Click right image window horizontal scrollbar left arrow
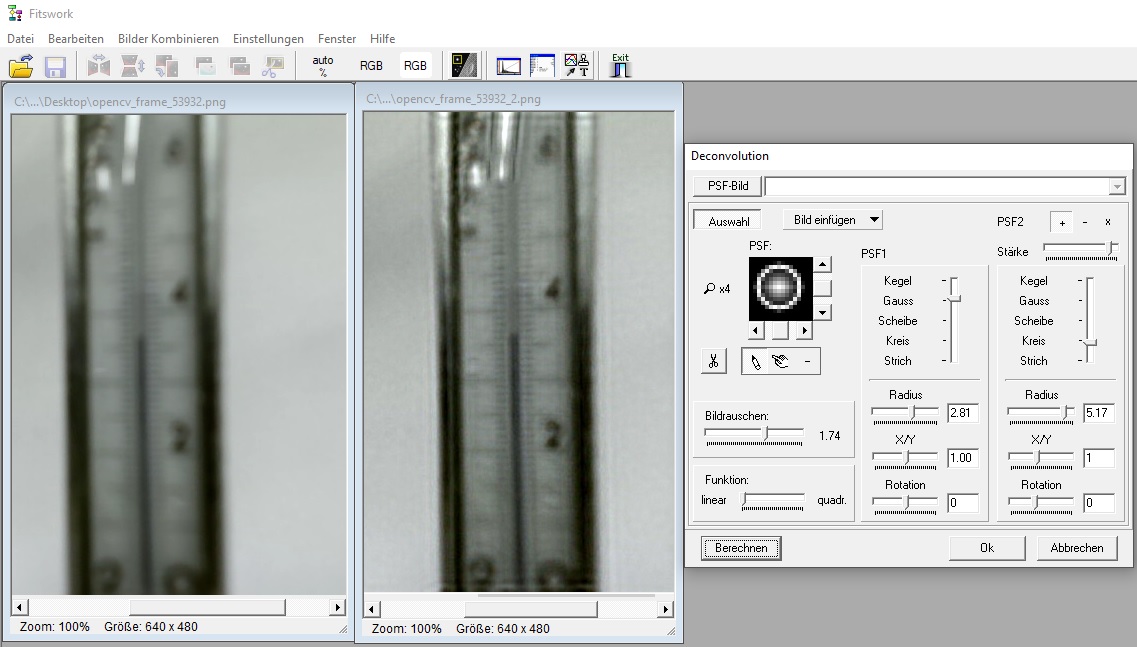This screenshot has height=647, width=1137. point(371,609)
